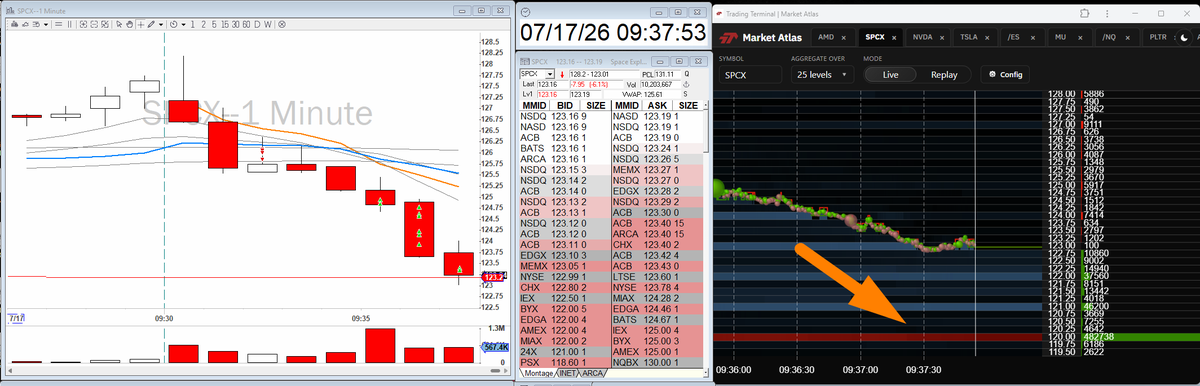Click the 121.00 price level row
Screen dimensions: 1200x386
click(957, 306)
